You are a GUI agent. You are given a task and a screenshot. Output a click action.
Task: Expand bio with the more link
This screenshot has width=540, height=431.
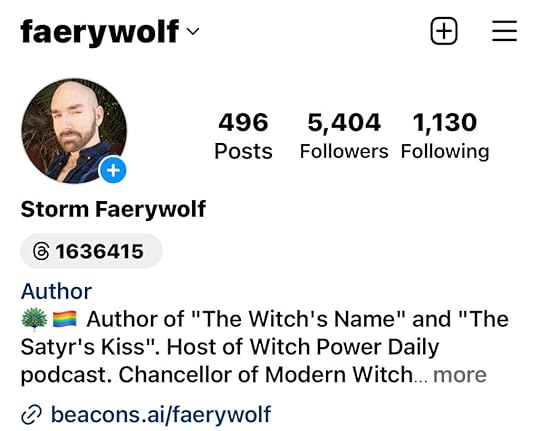(x=459, y=374)
